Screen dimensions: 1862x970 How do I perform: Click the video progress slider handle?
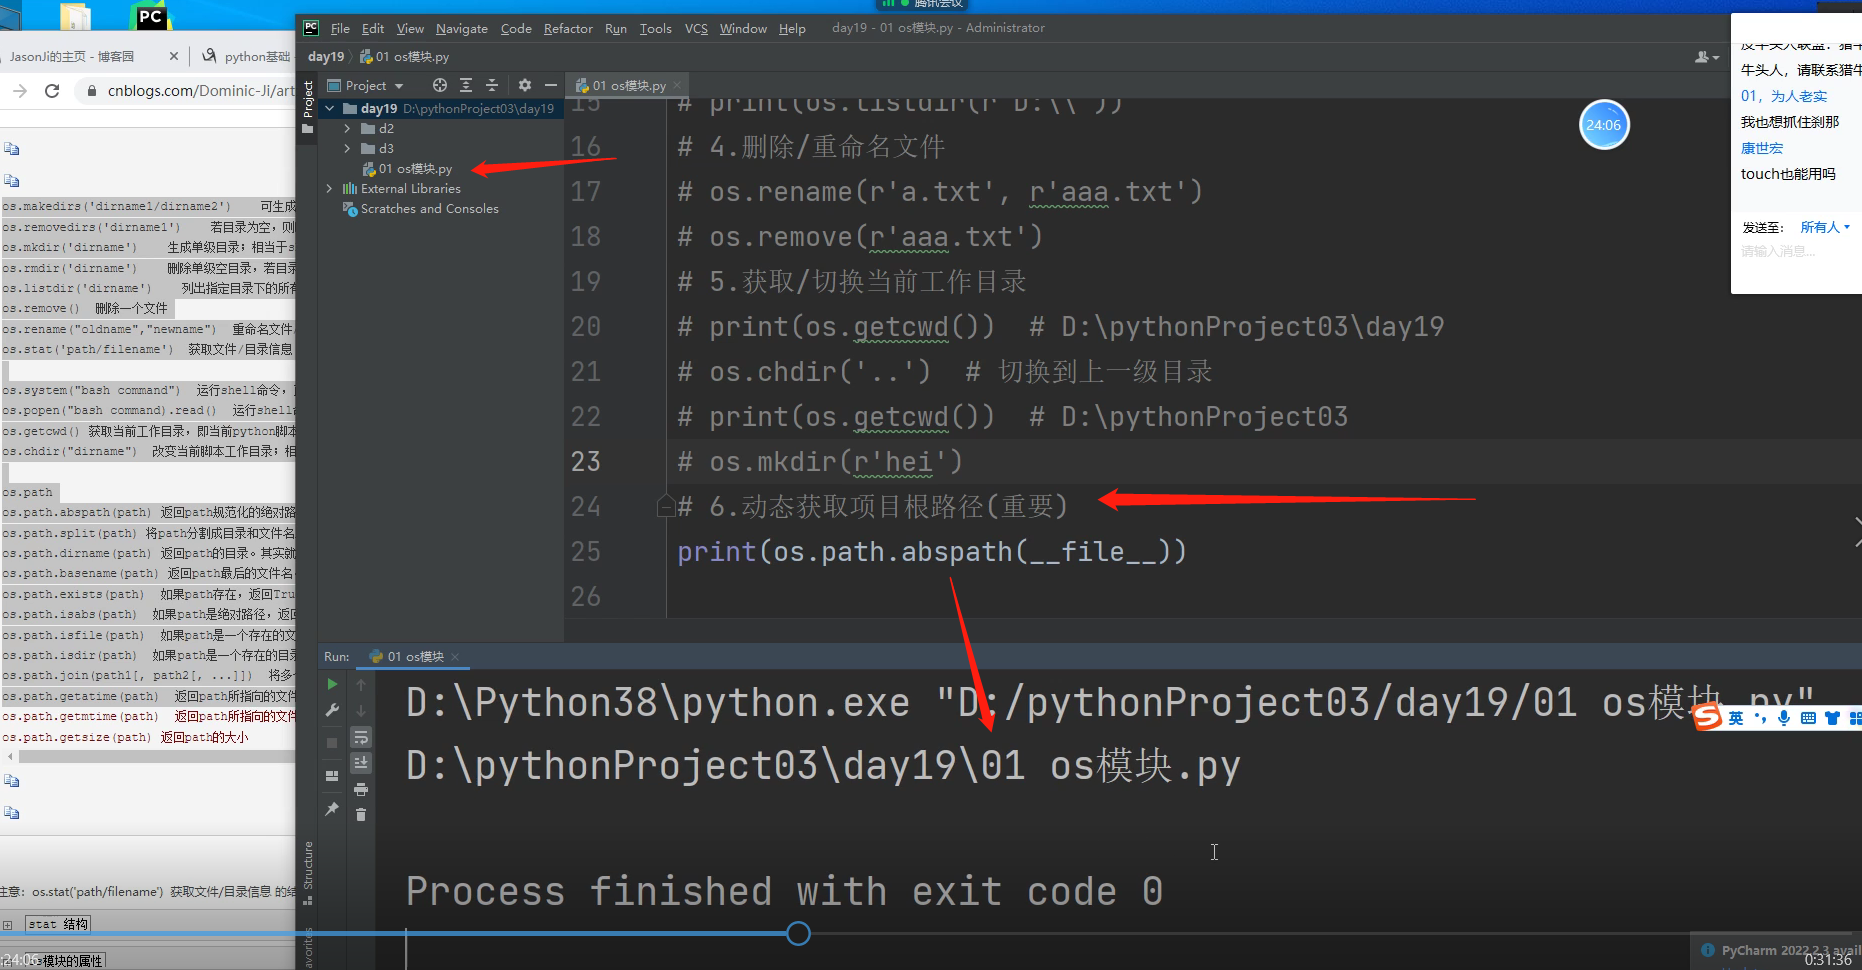798,934
